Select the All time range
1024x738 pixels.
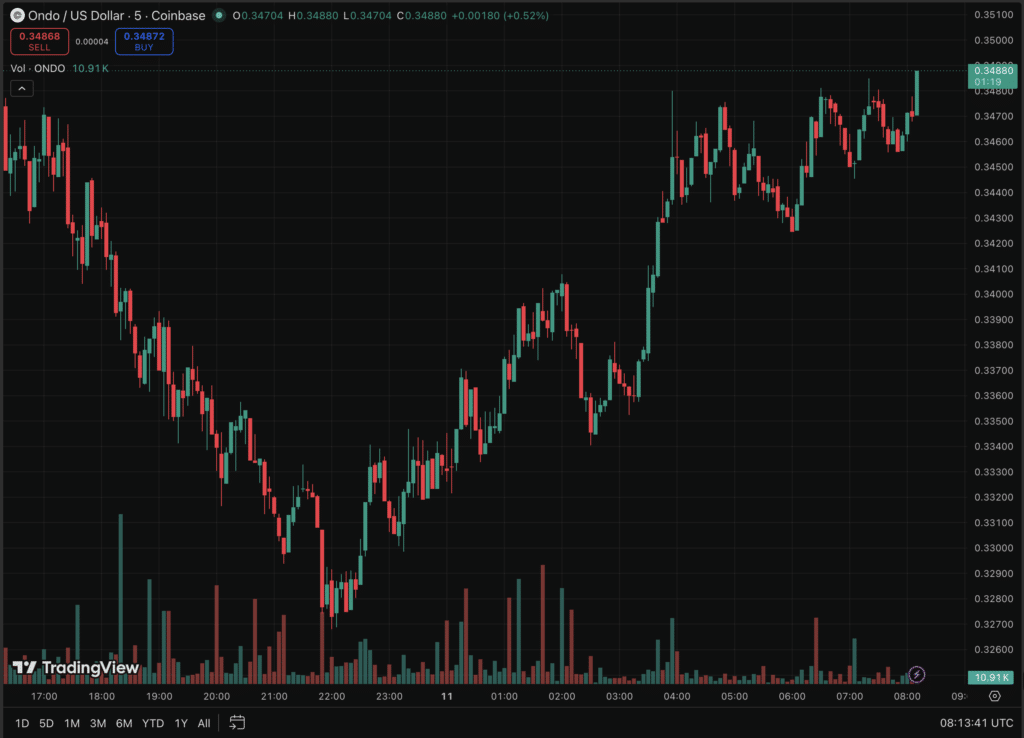point(204,723)
